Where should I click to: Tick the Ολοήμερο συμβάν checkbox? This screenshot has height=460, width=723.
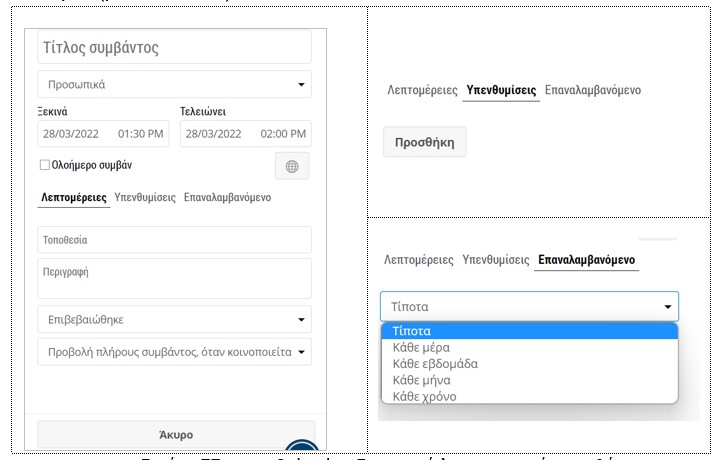pos(45,165)
